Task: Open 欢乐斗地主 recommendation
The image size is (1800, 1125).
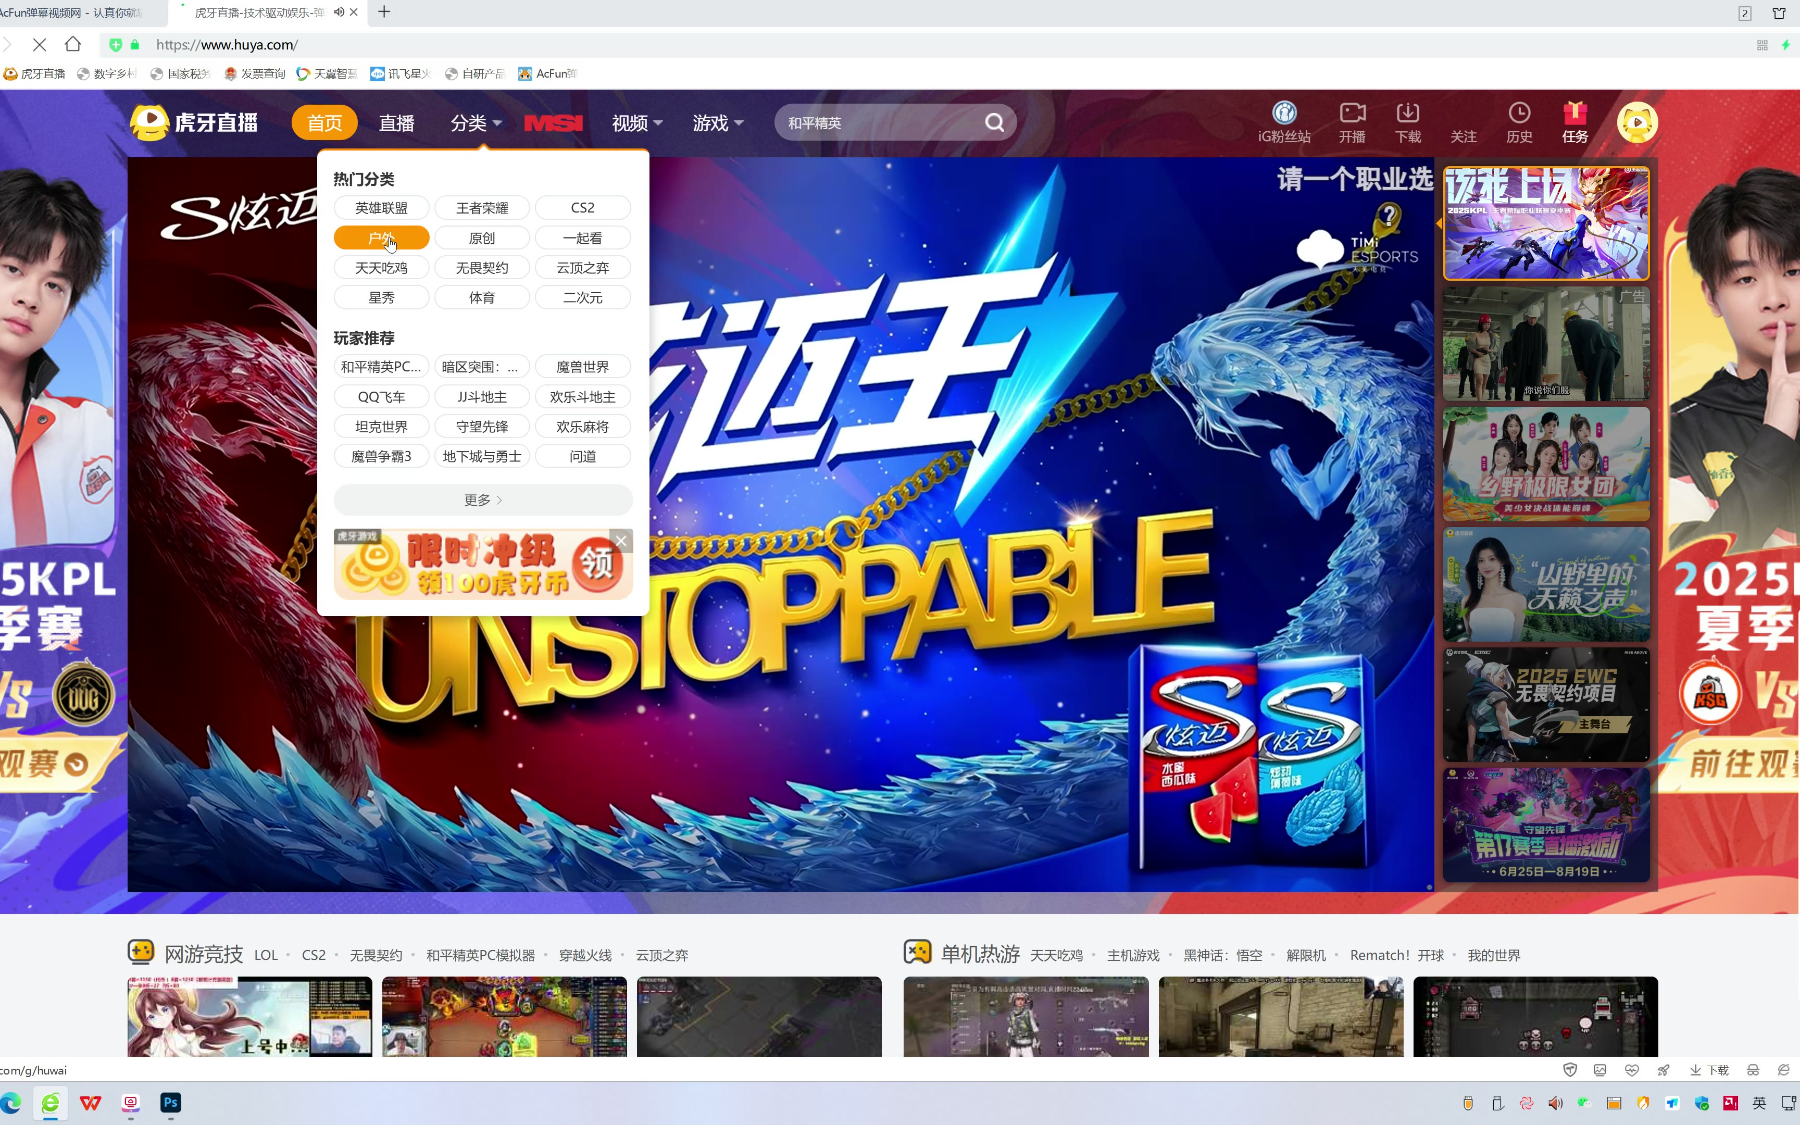Action: pos(583,397)
